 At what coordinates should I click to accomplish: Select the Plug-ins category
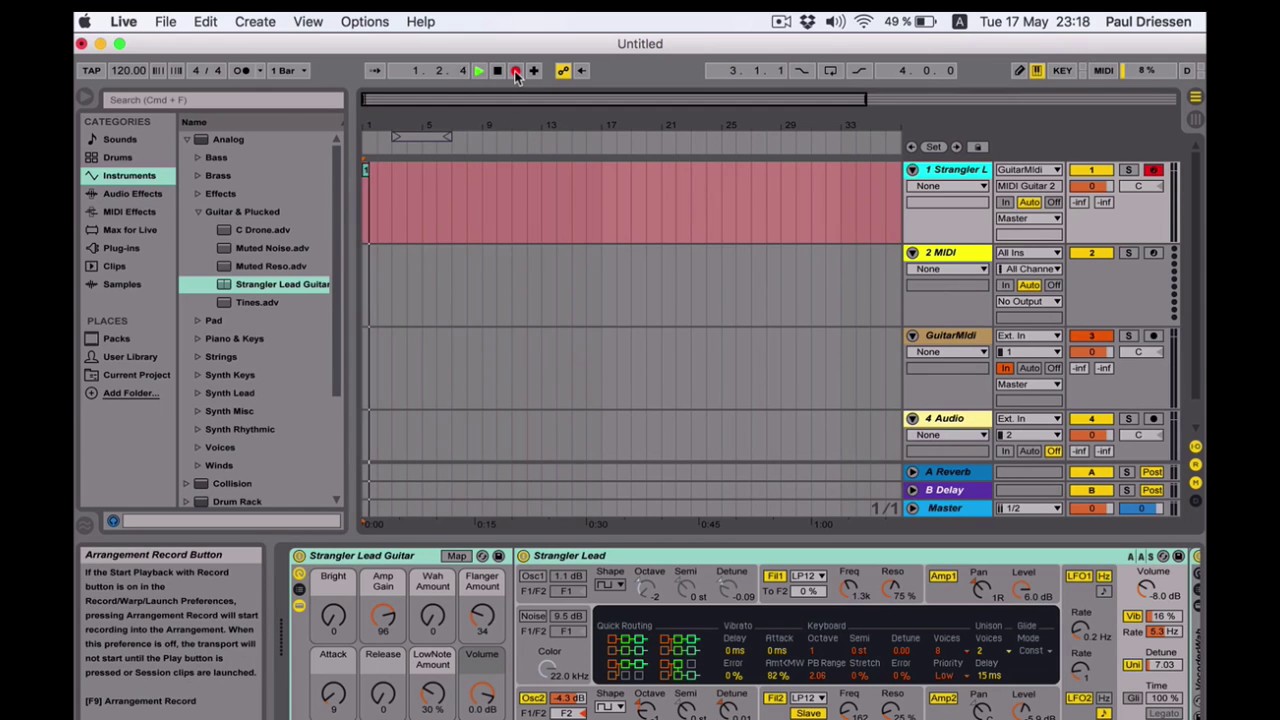[121, 248]
